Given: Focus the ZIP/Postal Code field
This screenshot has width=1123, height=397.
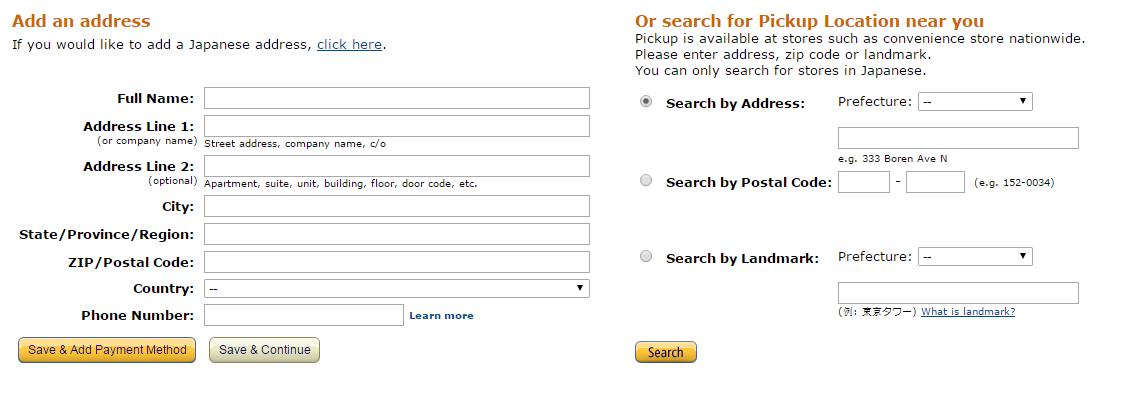Looking at the screenshot, I should coord(397,262).
